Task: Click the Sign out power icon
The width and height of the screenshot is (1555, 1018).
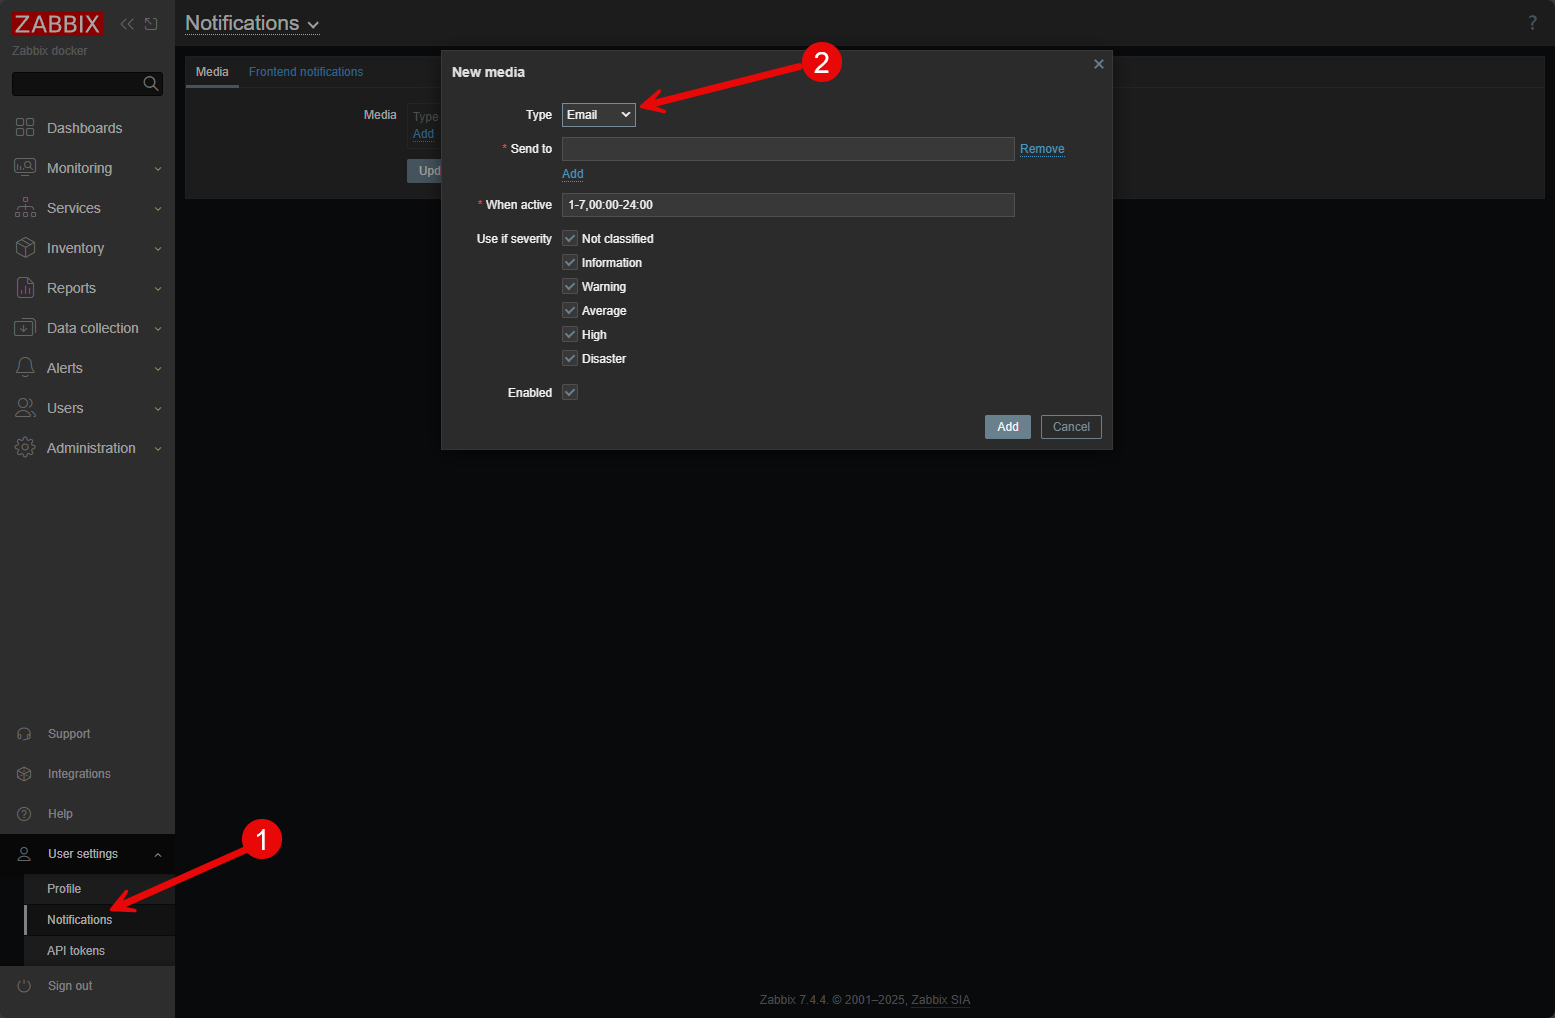Action: pyautogui.click(x=24, y=985)
